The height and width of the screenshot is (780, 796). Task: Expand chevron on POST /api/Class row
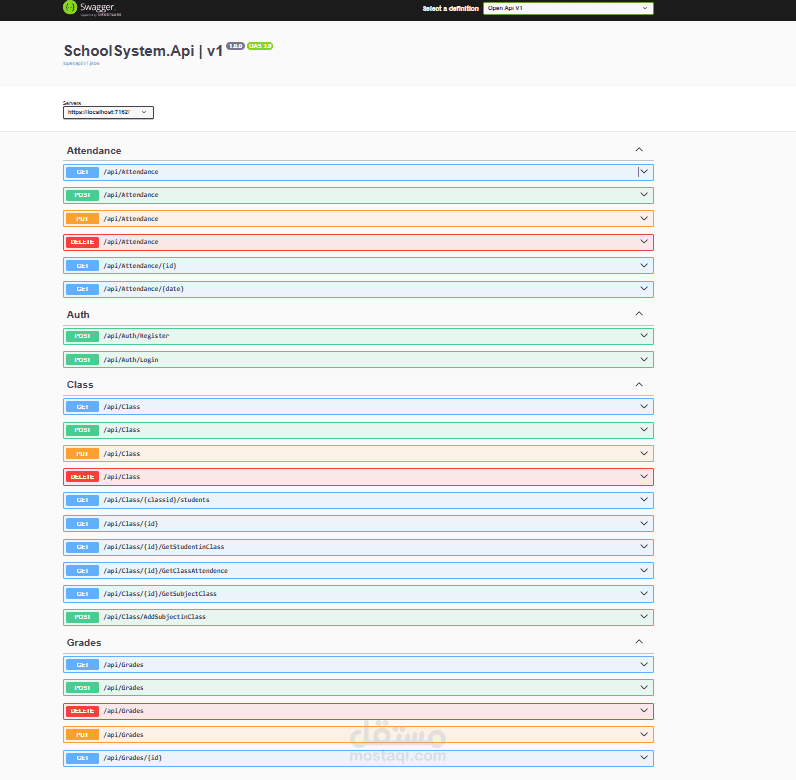644,430
